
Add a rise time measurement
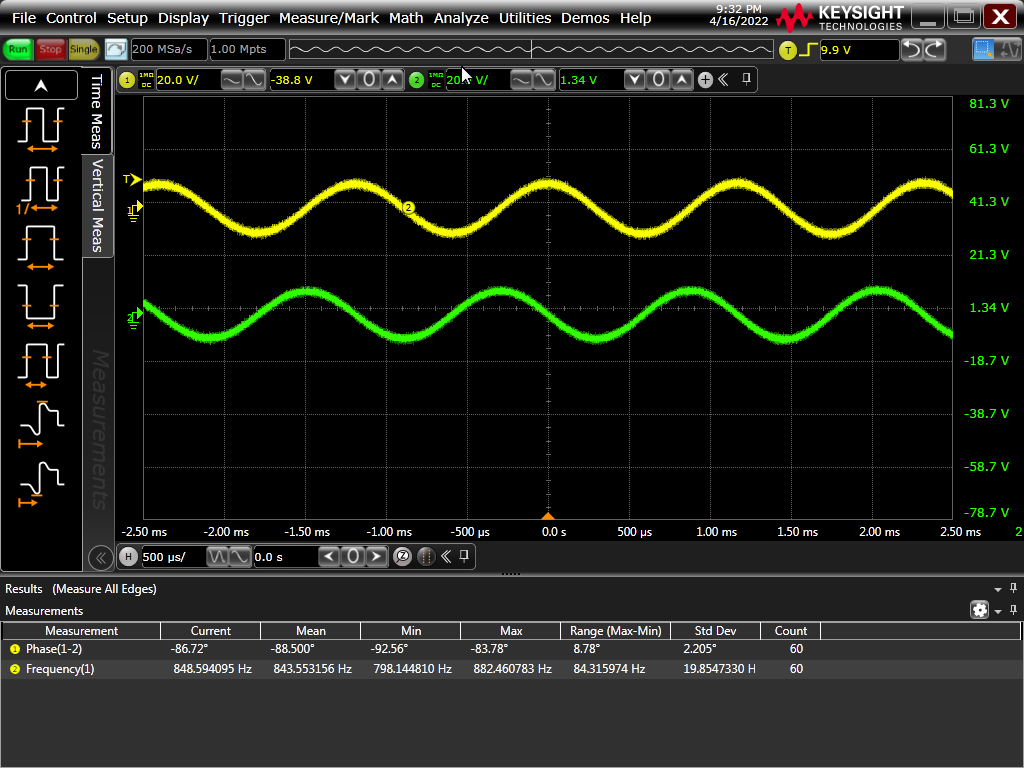click(40, 422)
